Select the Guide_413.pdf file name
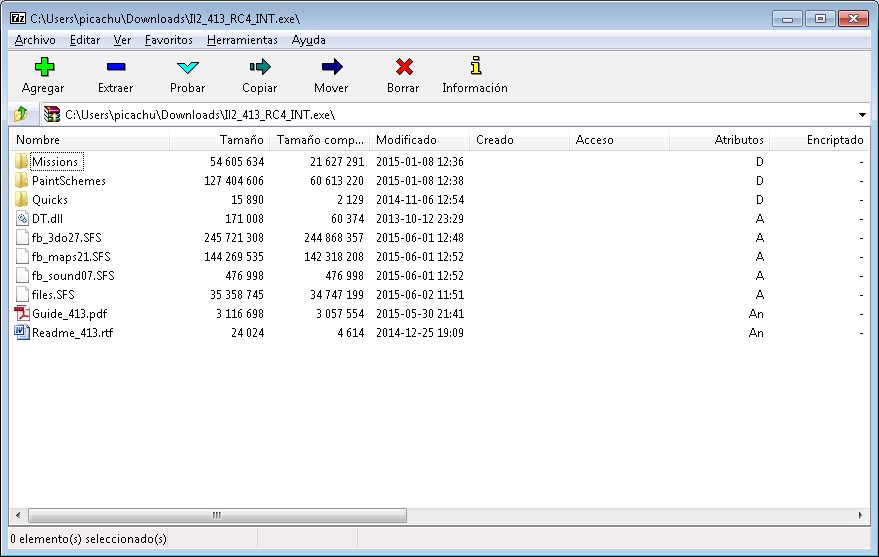Viewport: 879px width, 557px height. click(70, 314)
